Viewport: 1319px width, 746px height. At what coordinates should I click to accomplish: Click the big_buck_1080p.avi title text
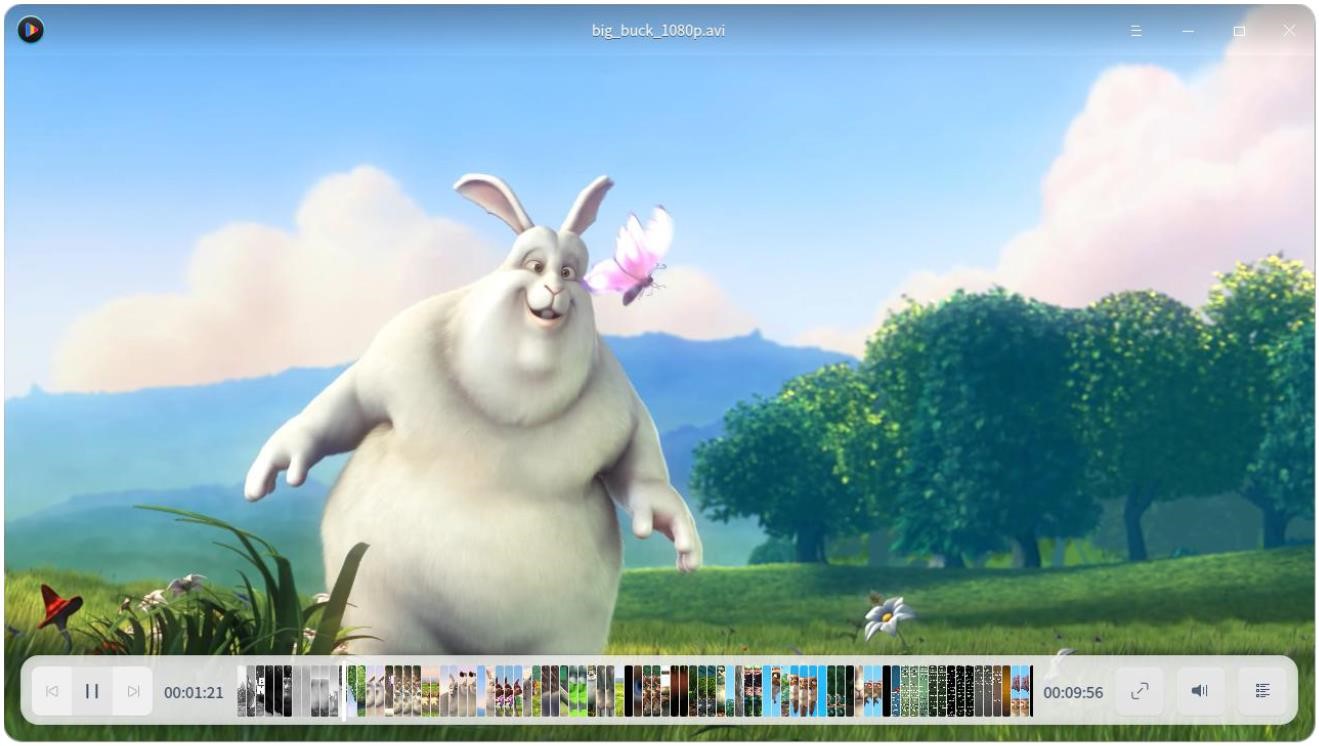pyautogui.click(x=658, y=31)
